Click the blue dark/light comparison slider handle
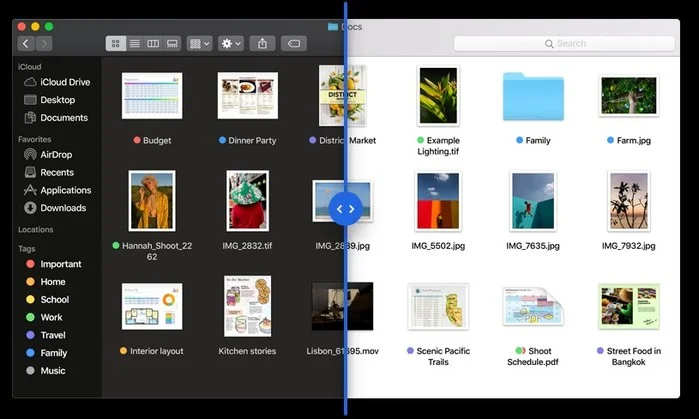The width and height of the screenshot is (699, 419). (x=345, y=209)
